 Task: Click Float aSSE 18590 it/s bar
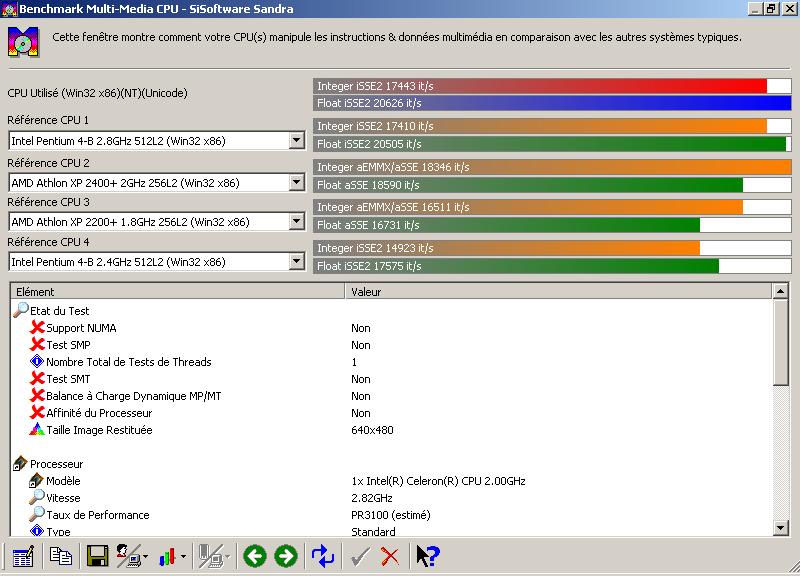(552, 185)
